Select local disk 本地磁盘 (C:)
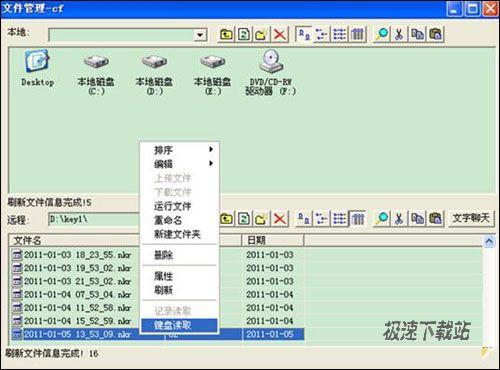 click(96, 74)
